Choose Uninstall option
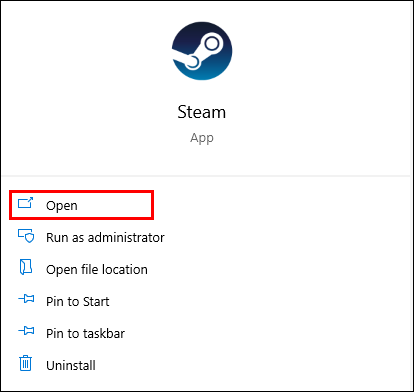 (x=71, y=366)
